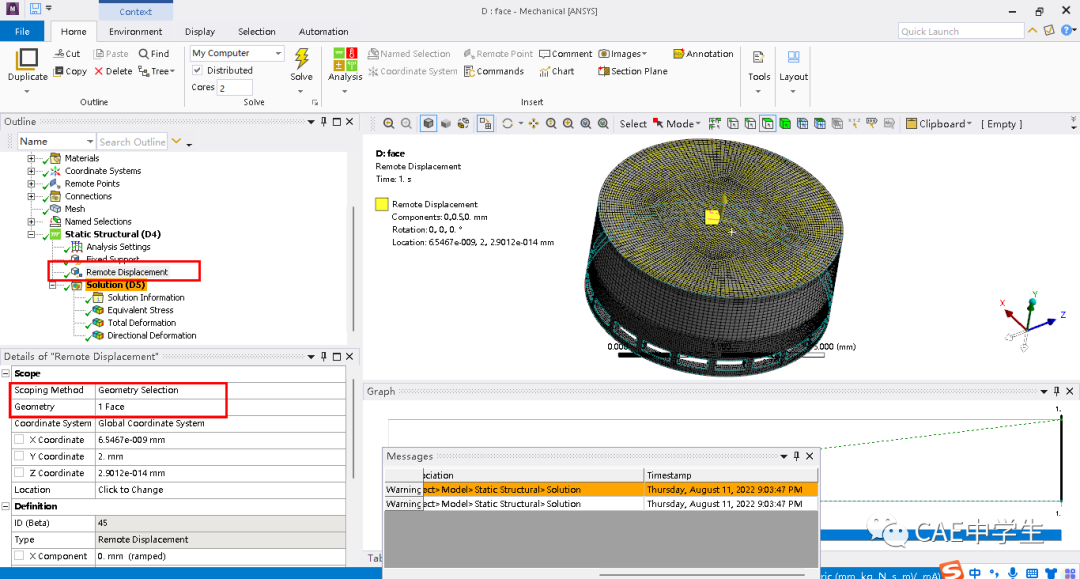Image resolution: width=1080 pixels, height=579 pixels.
Task: Click the yellow Remote Displacement legend swatch
Action: [382, 204]
